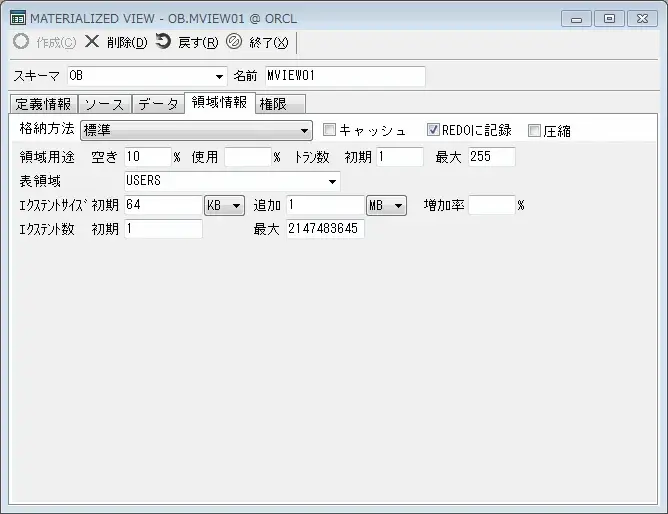668x514 pixels.
Task: Click the エクステントサイズ 初期 field with 64
Action: (163, 205)
